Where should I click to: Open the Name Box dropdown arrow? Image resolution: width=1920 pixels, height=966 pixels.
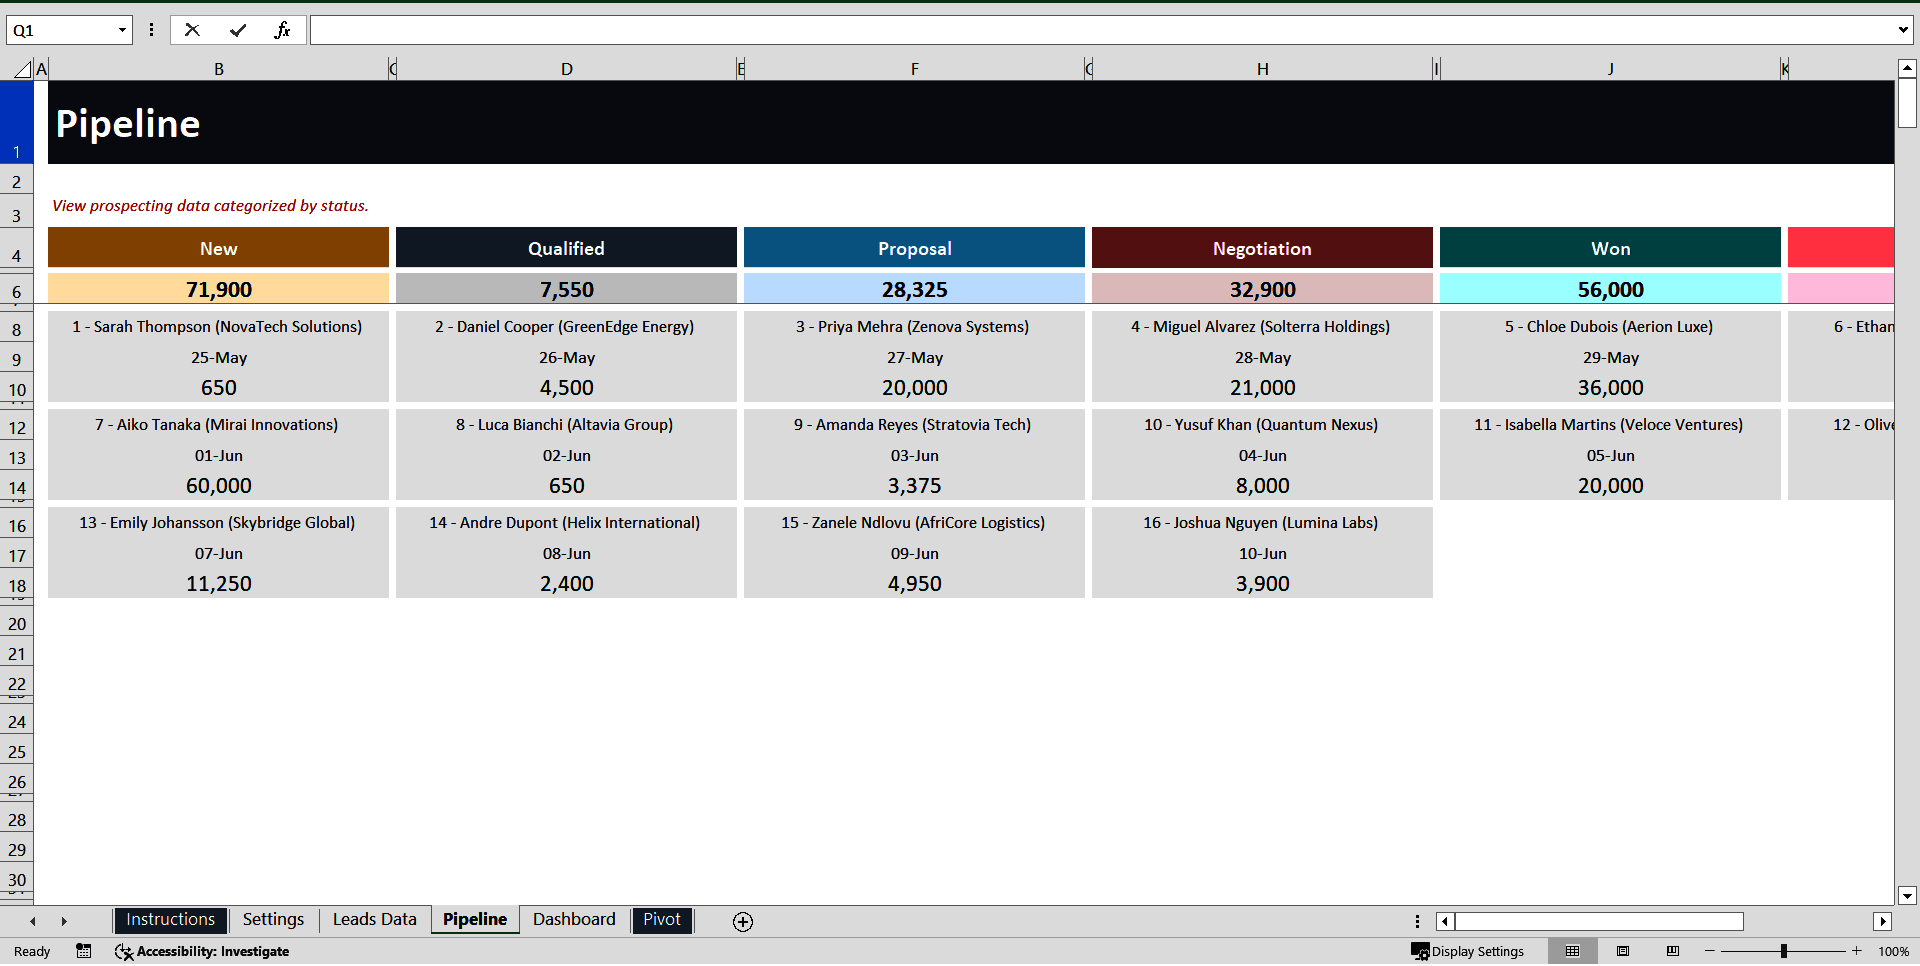click(x=122, y=30)
